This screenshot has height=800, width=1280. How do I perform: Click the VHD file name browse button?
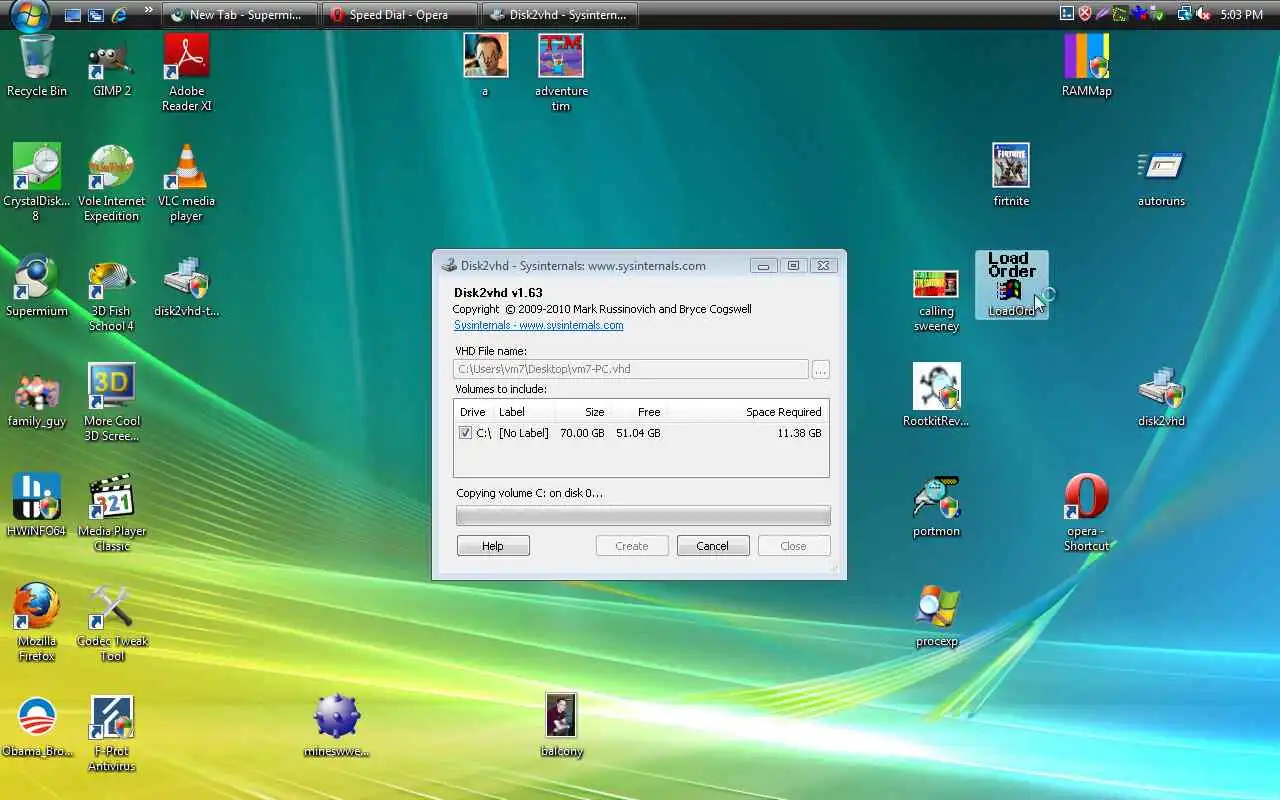click(821, 370)
